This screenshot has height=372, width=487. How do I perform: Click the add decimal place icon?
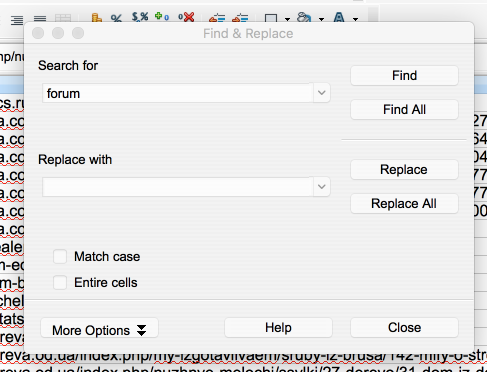162,16
